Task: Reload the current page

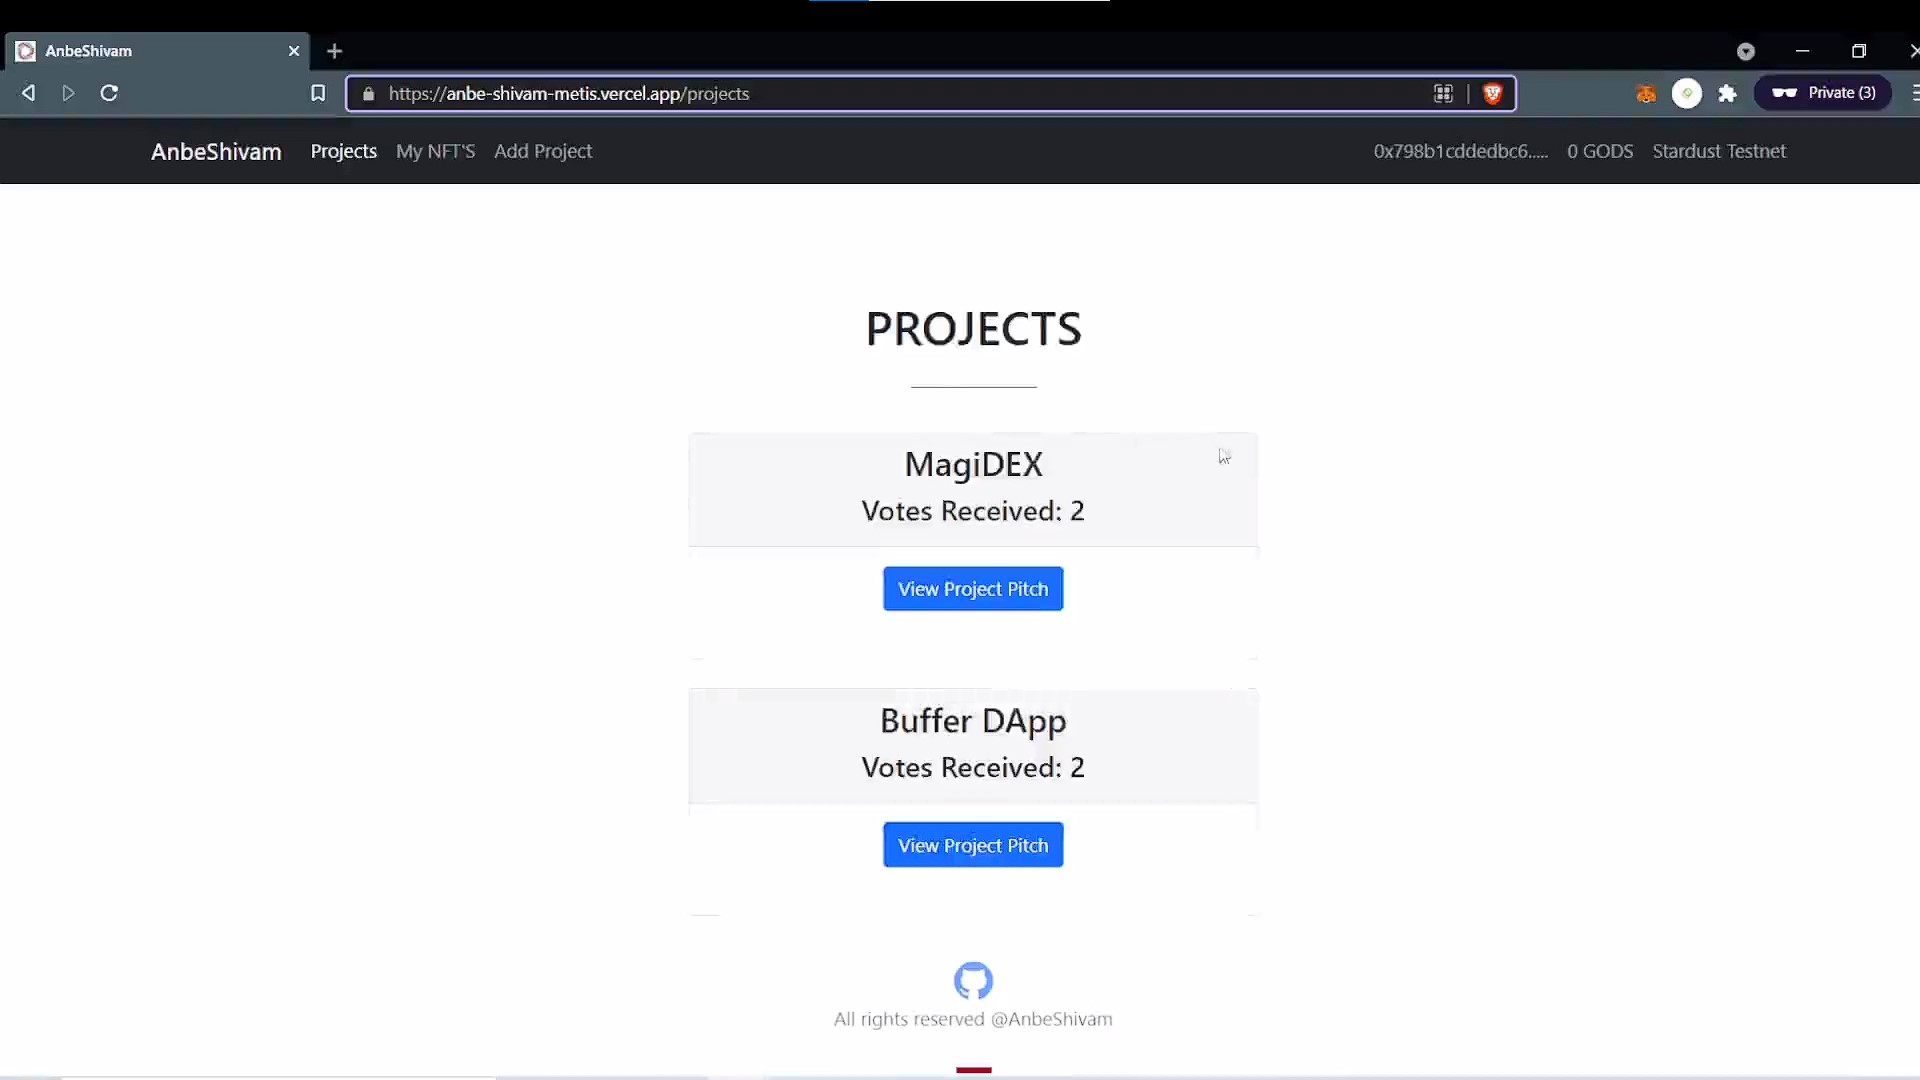Action: pos(109,93)
